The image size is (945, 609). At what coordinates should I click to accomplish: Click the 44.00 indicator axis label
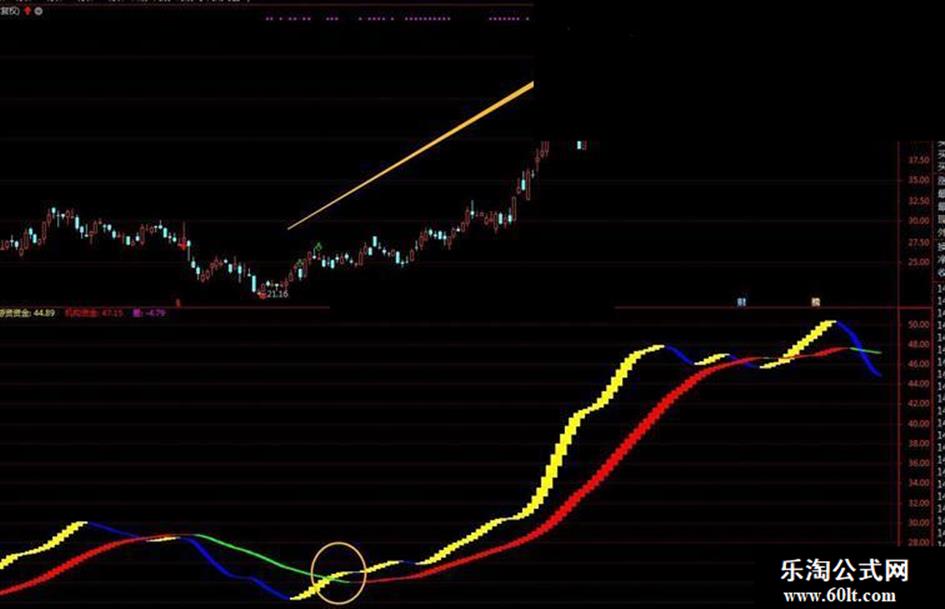918,384
